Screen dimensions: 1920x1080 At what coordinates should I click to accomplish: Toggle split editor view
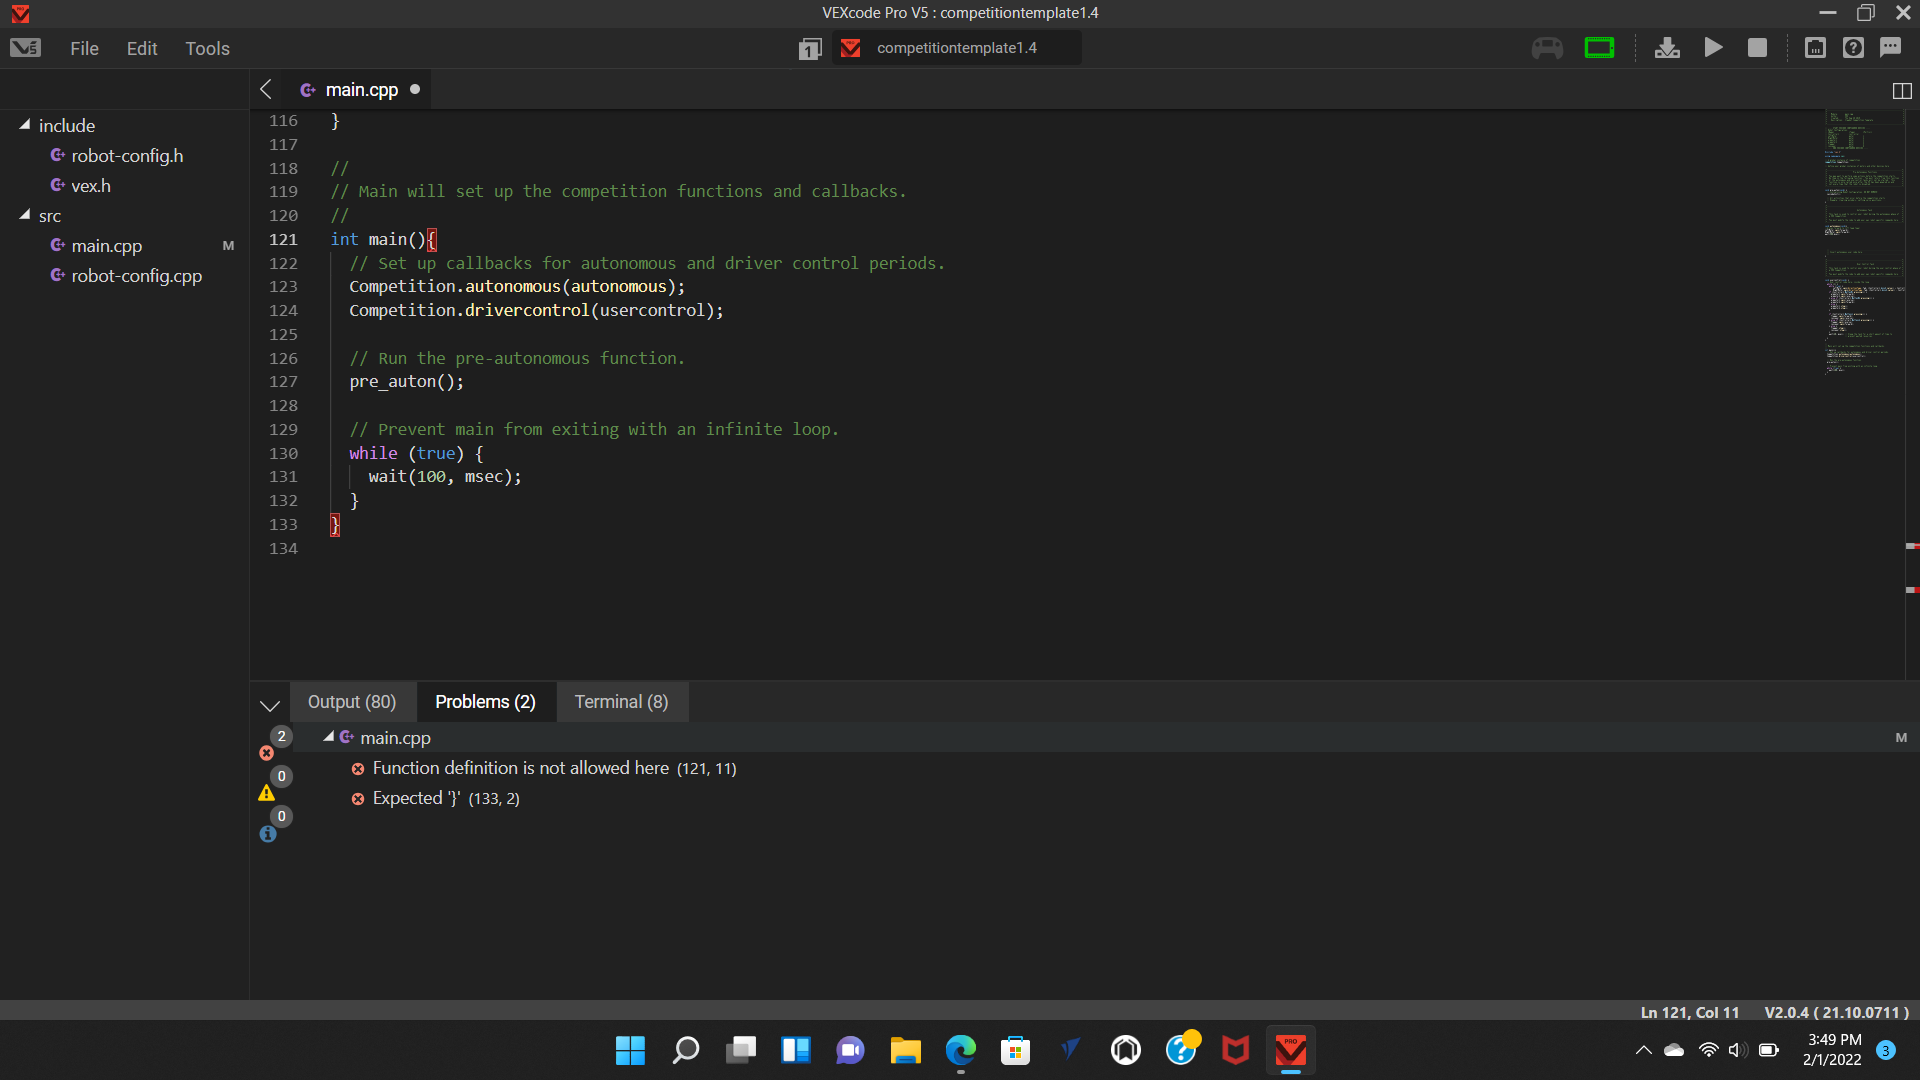point(1902,91)
